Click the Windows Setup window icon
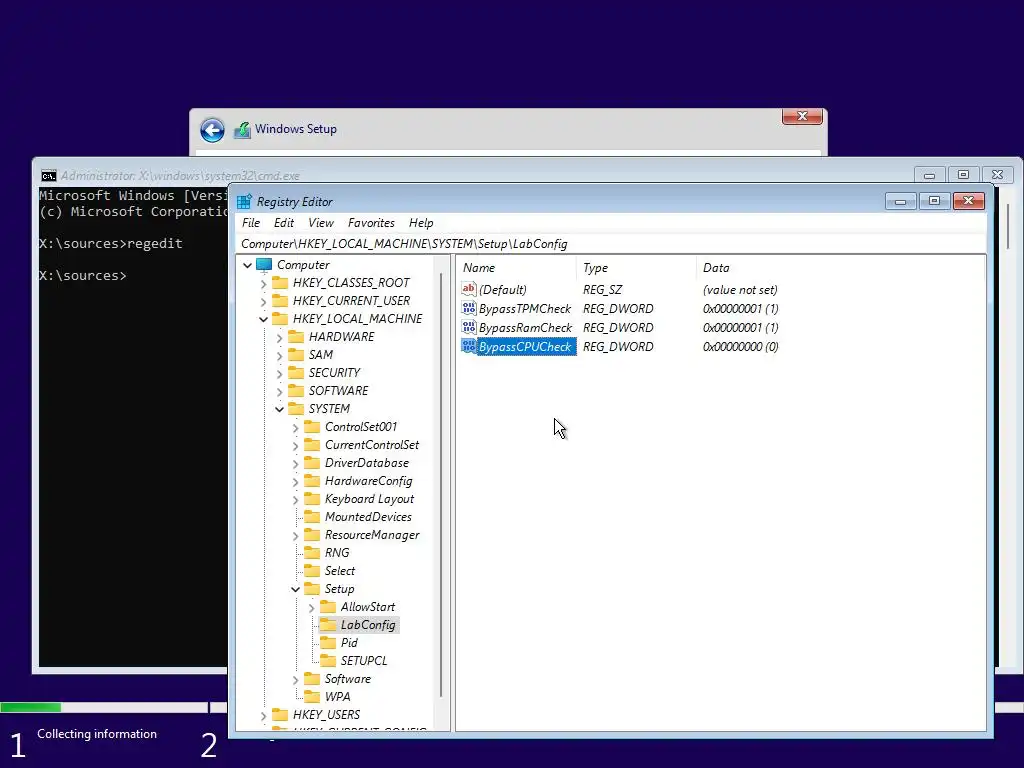The width and height of the screenshot is (1024, 768). 242,130
